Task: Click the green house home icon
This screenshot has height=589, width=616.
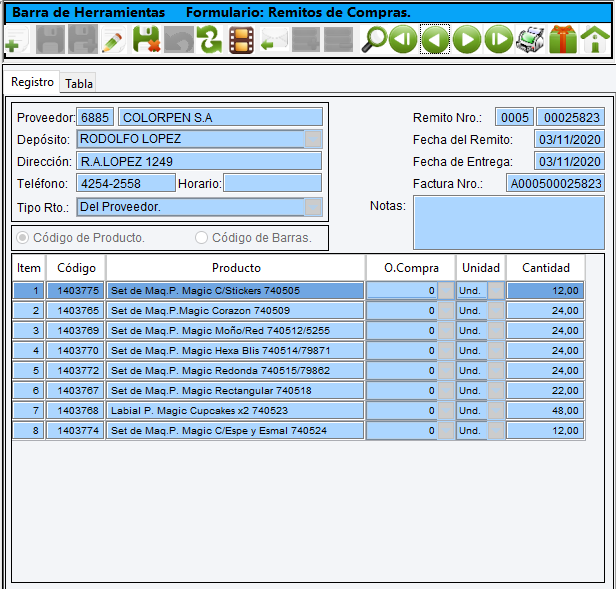Action: [595, 41]
